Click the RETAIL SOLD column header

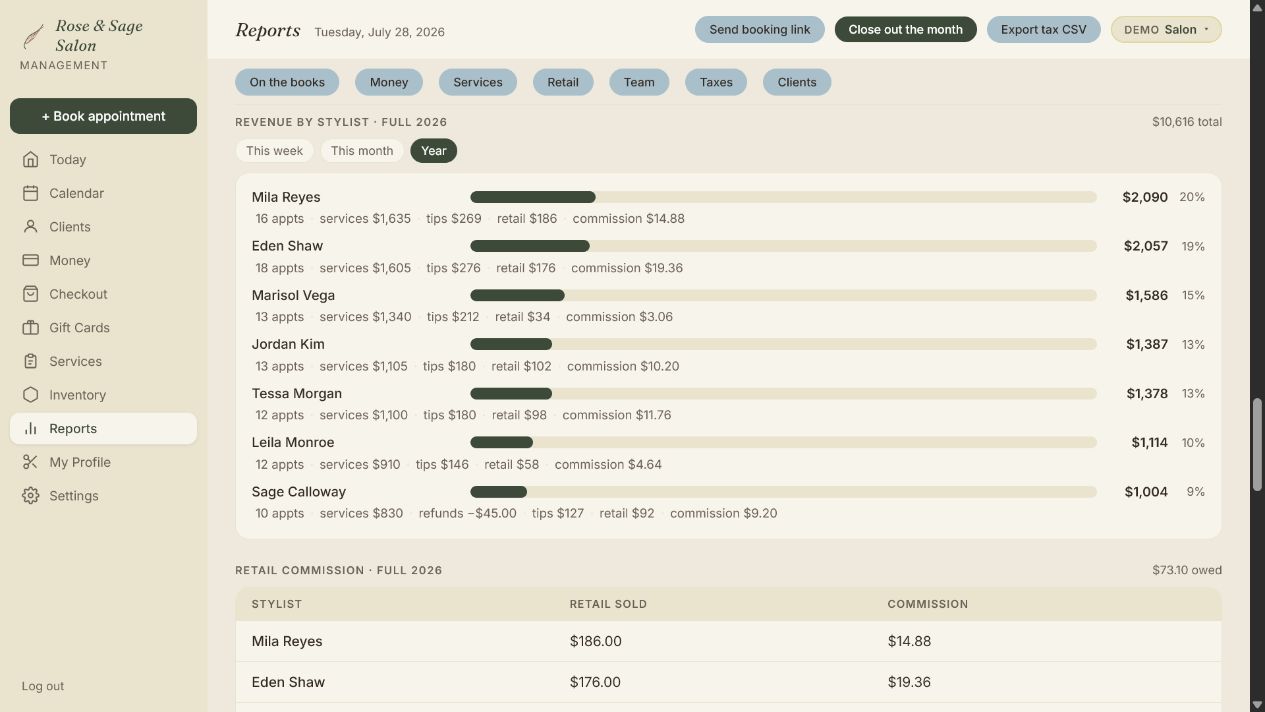click(608, 604)
